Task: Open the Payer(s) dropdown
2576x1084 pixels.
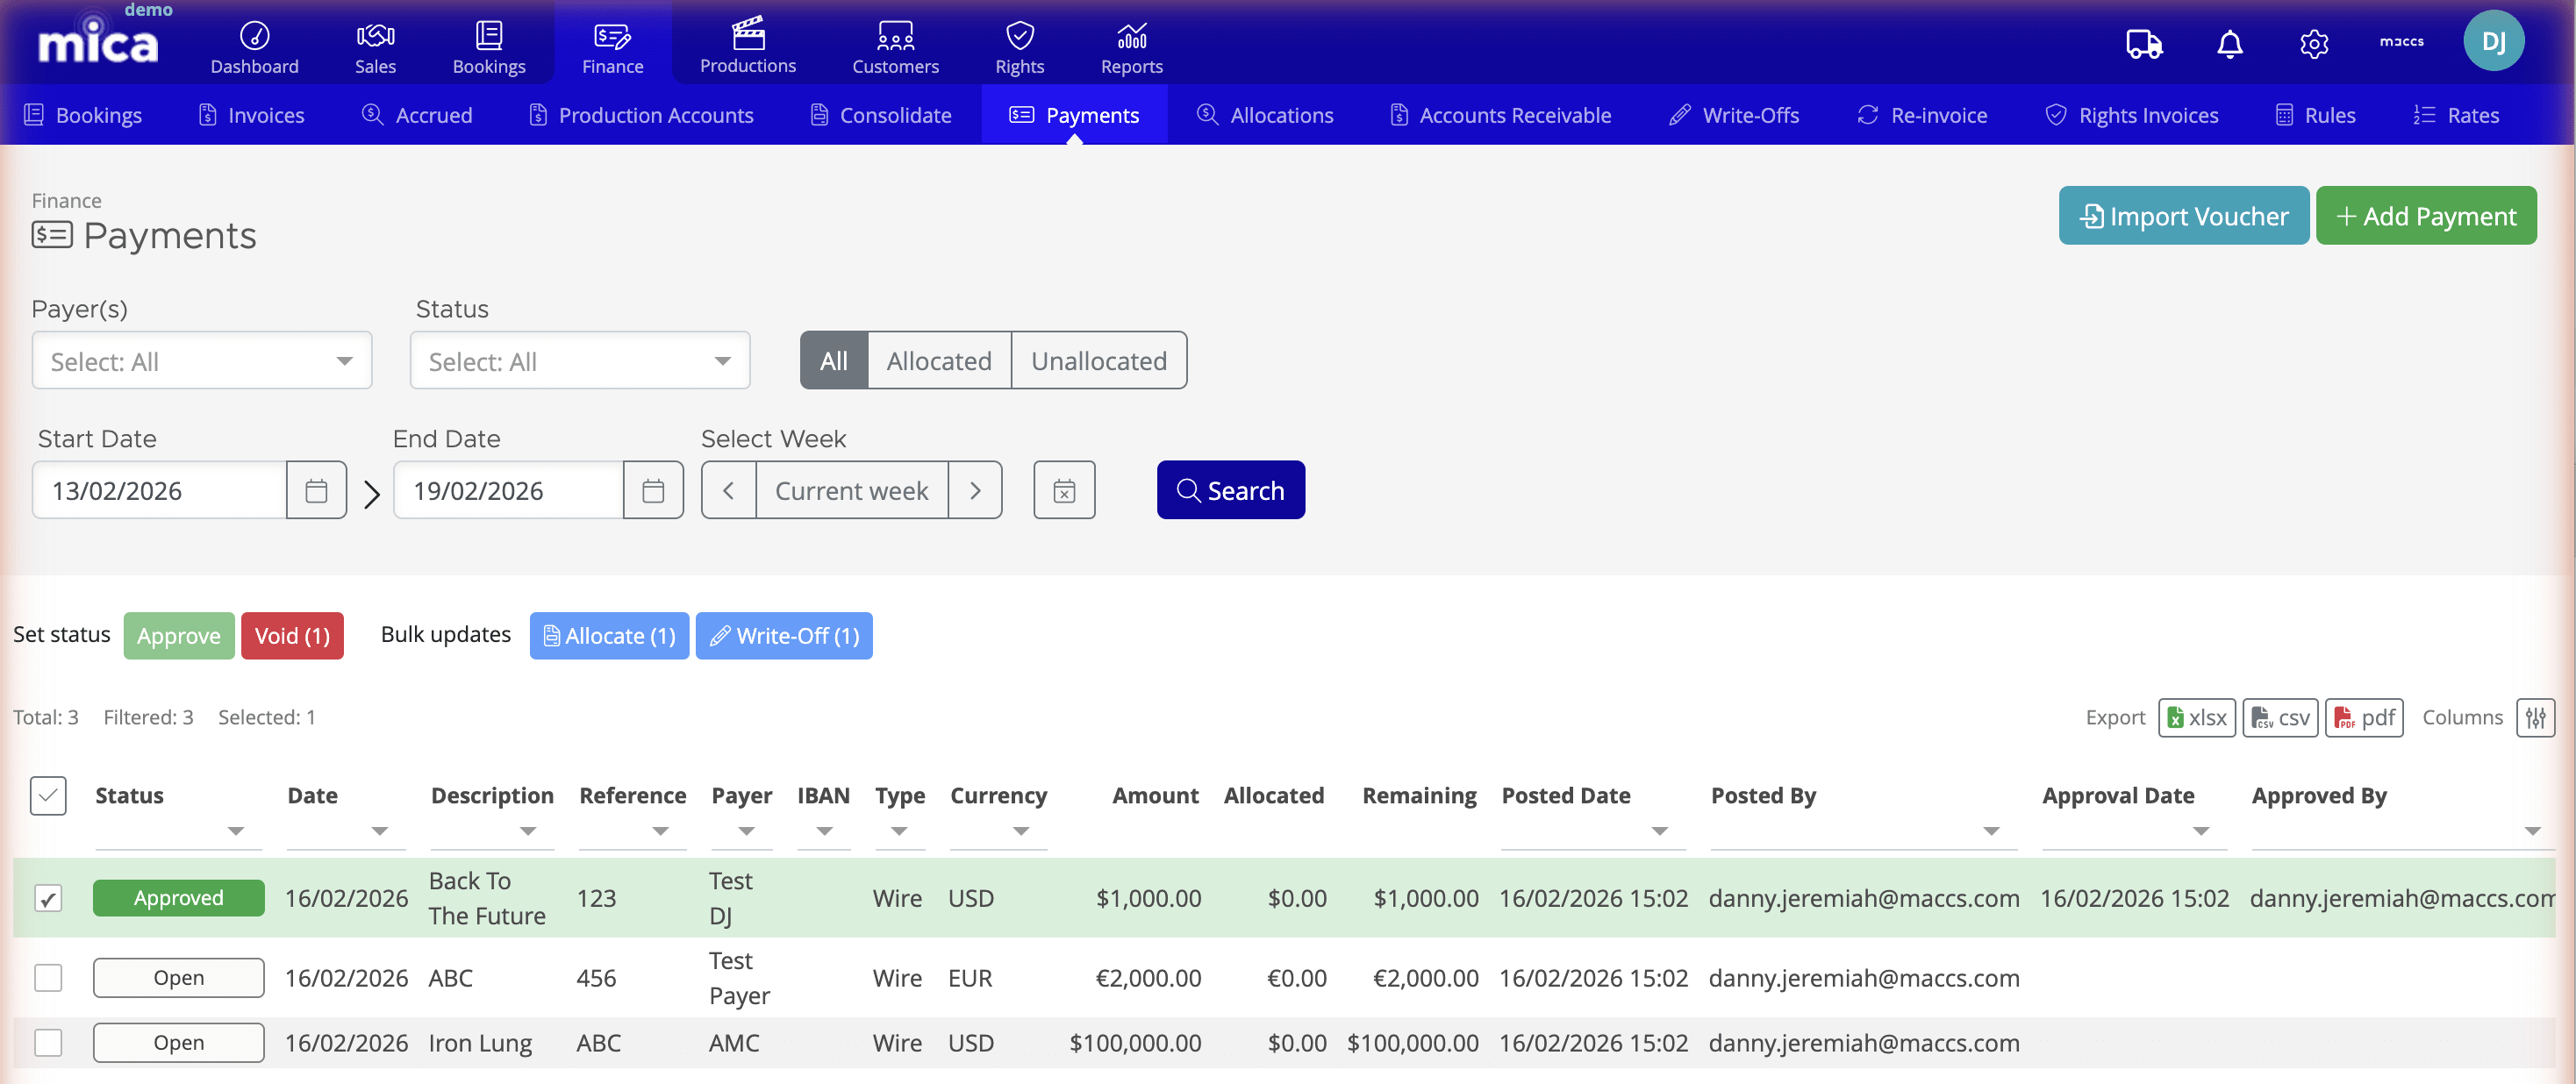Action: [x=201, y=360]
